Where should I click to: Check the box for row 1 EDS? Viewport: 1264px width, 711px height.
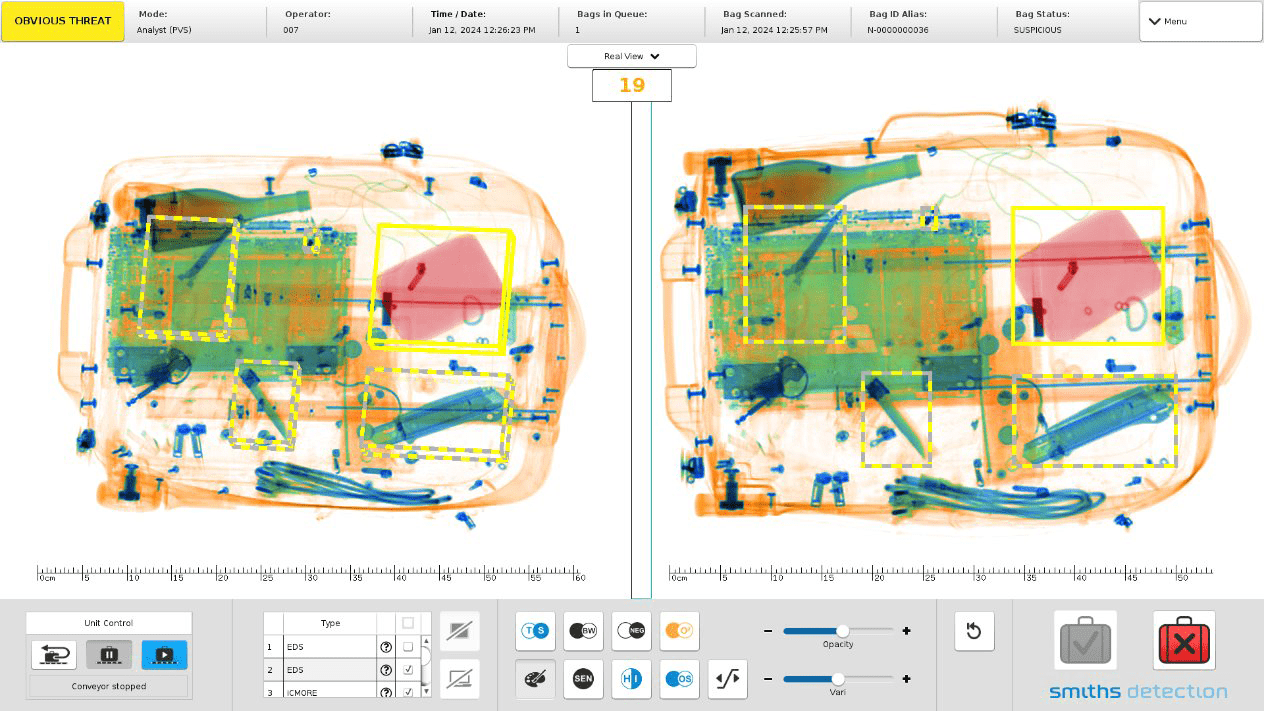click(408, 647)
